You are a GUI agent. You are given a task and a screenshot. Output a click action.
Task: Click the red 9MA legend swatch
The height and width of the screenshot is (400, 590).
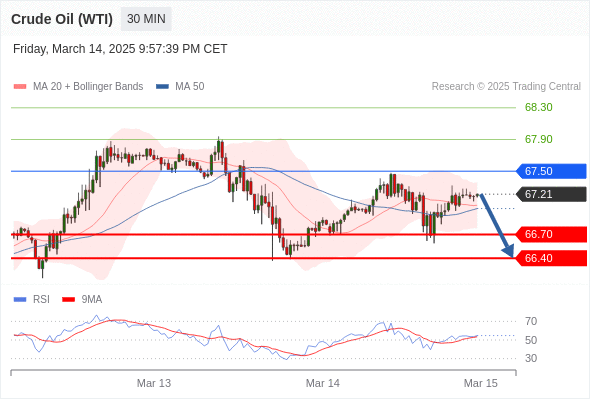tap(68, 300)
